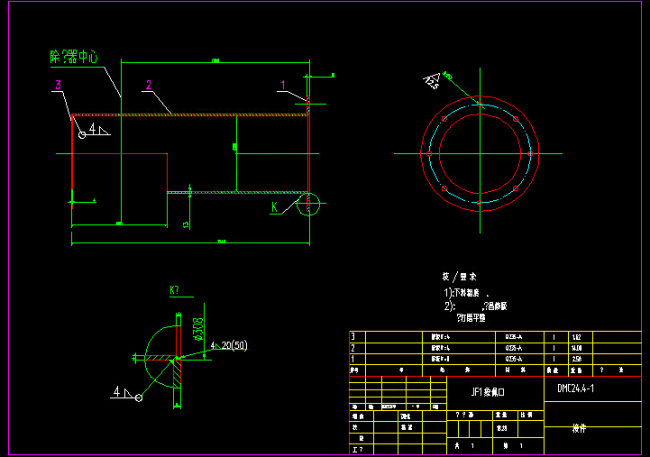The height and width of the screenshot is (457, 650).
Task: Click the magenta part callout number 3
Action: (x=59, y=85)
